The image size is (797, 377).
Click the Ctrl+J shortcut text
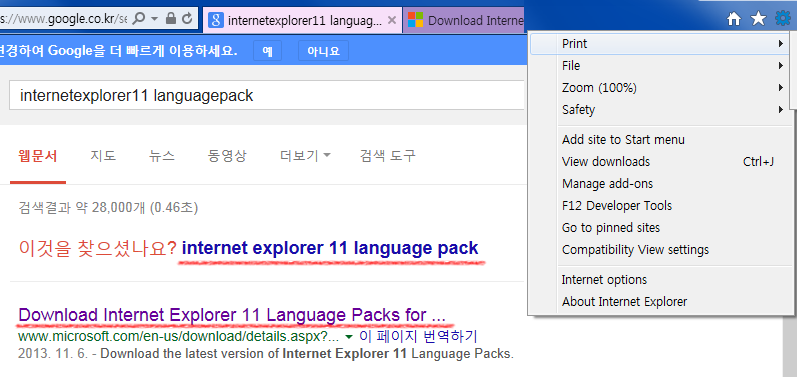click(x=758, y=162)
